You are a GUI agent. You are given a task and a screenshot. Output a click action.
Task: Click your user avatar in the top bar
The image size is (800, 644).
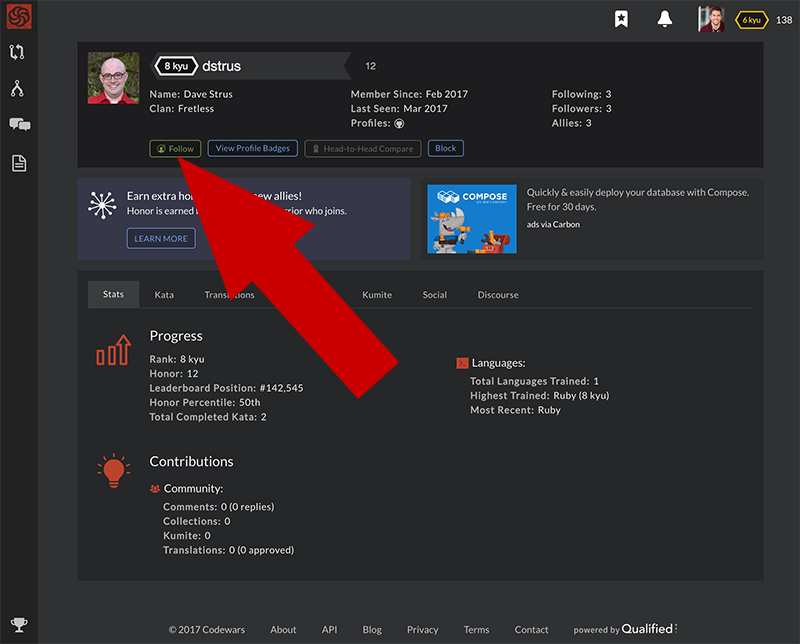click(x=710, y=20)
